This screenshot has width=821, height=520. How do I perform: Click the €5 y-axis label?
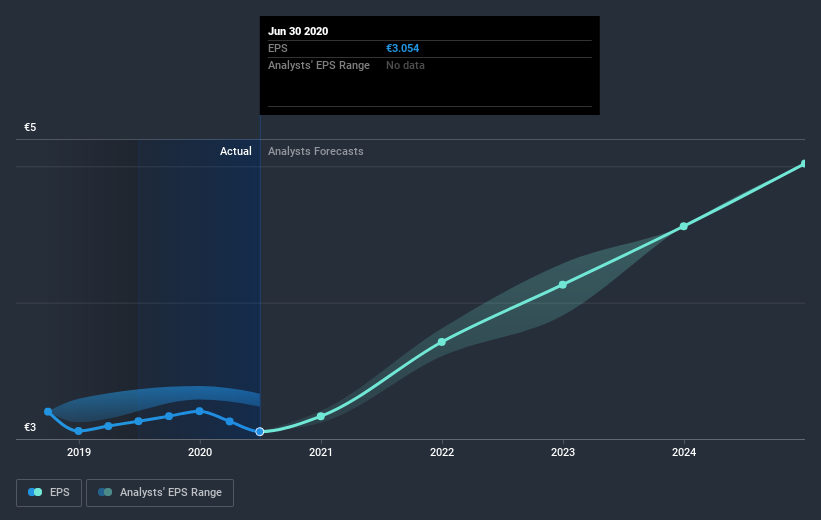(30, 127)
